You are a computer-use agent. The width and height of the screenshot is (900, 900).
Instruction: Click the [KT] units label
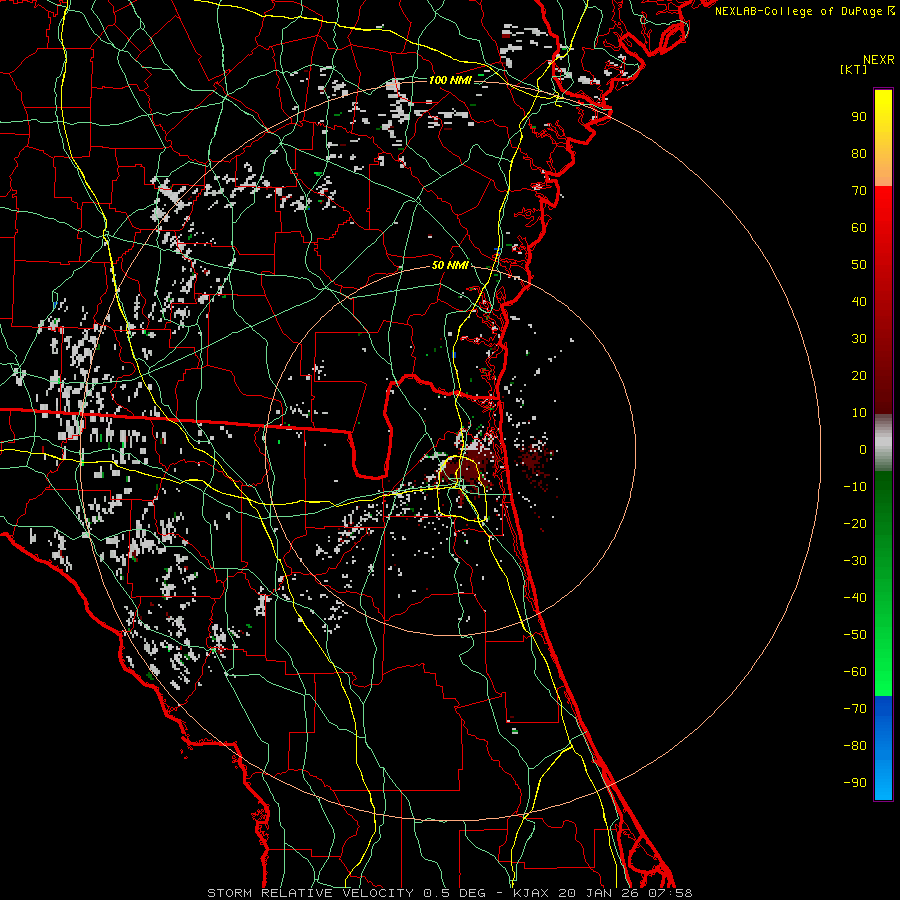(853, 69)
